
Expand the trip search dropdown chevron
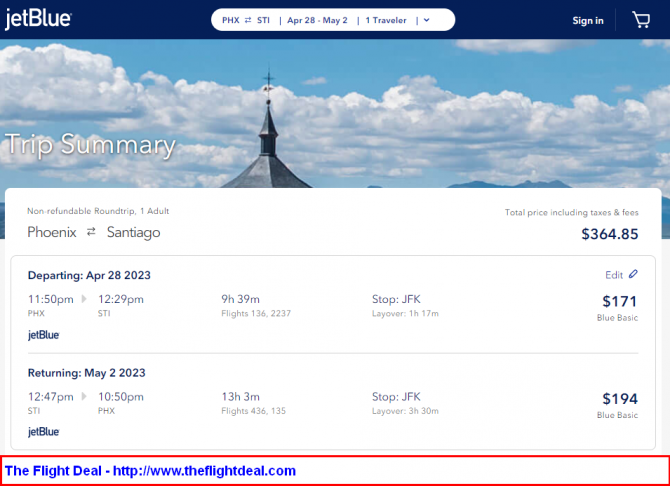426,20
